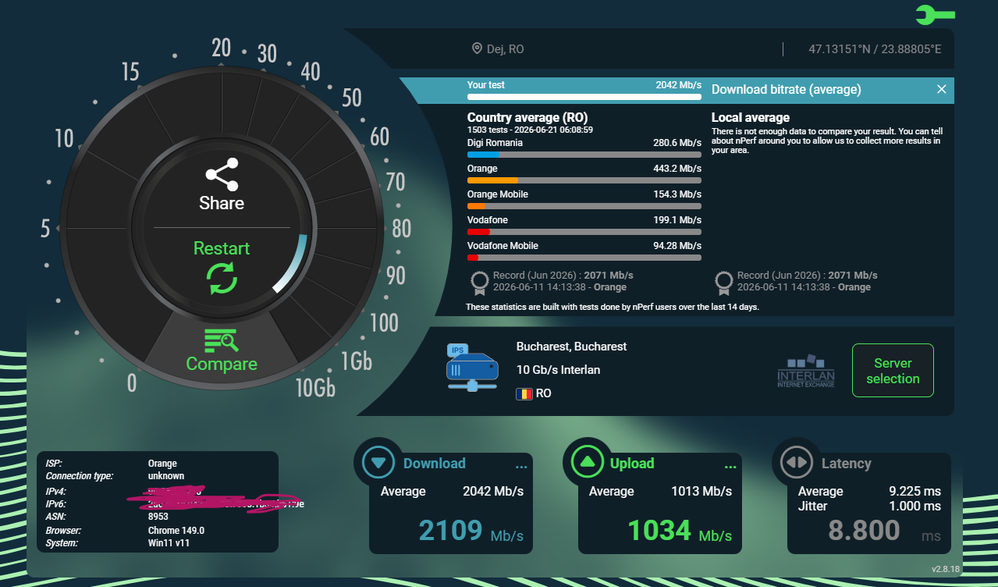
Task: Open the Compare magnifier icon
Action: pos(221,341)
